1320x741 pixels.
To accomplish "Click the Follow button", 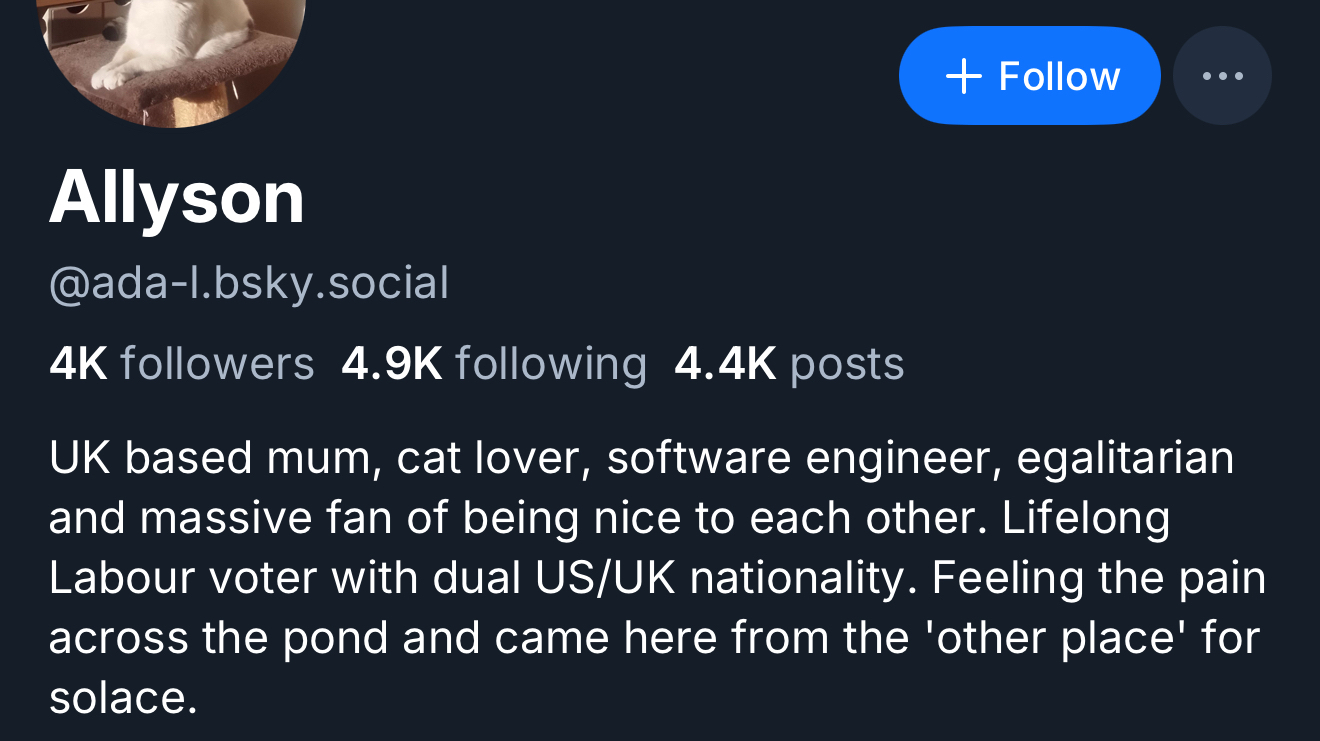I will (x=1029, y=76).
